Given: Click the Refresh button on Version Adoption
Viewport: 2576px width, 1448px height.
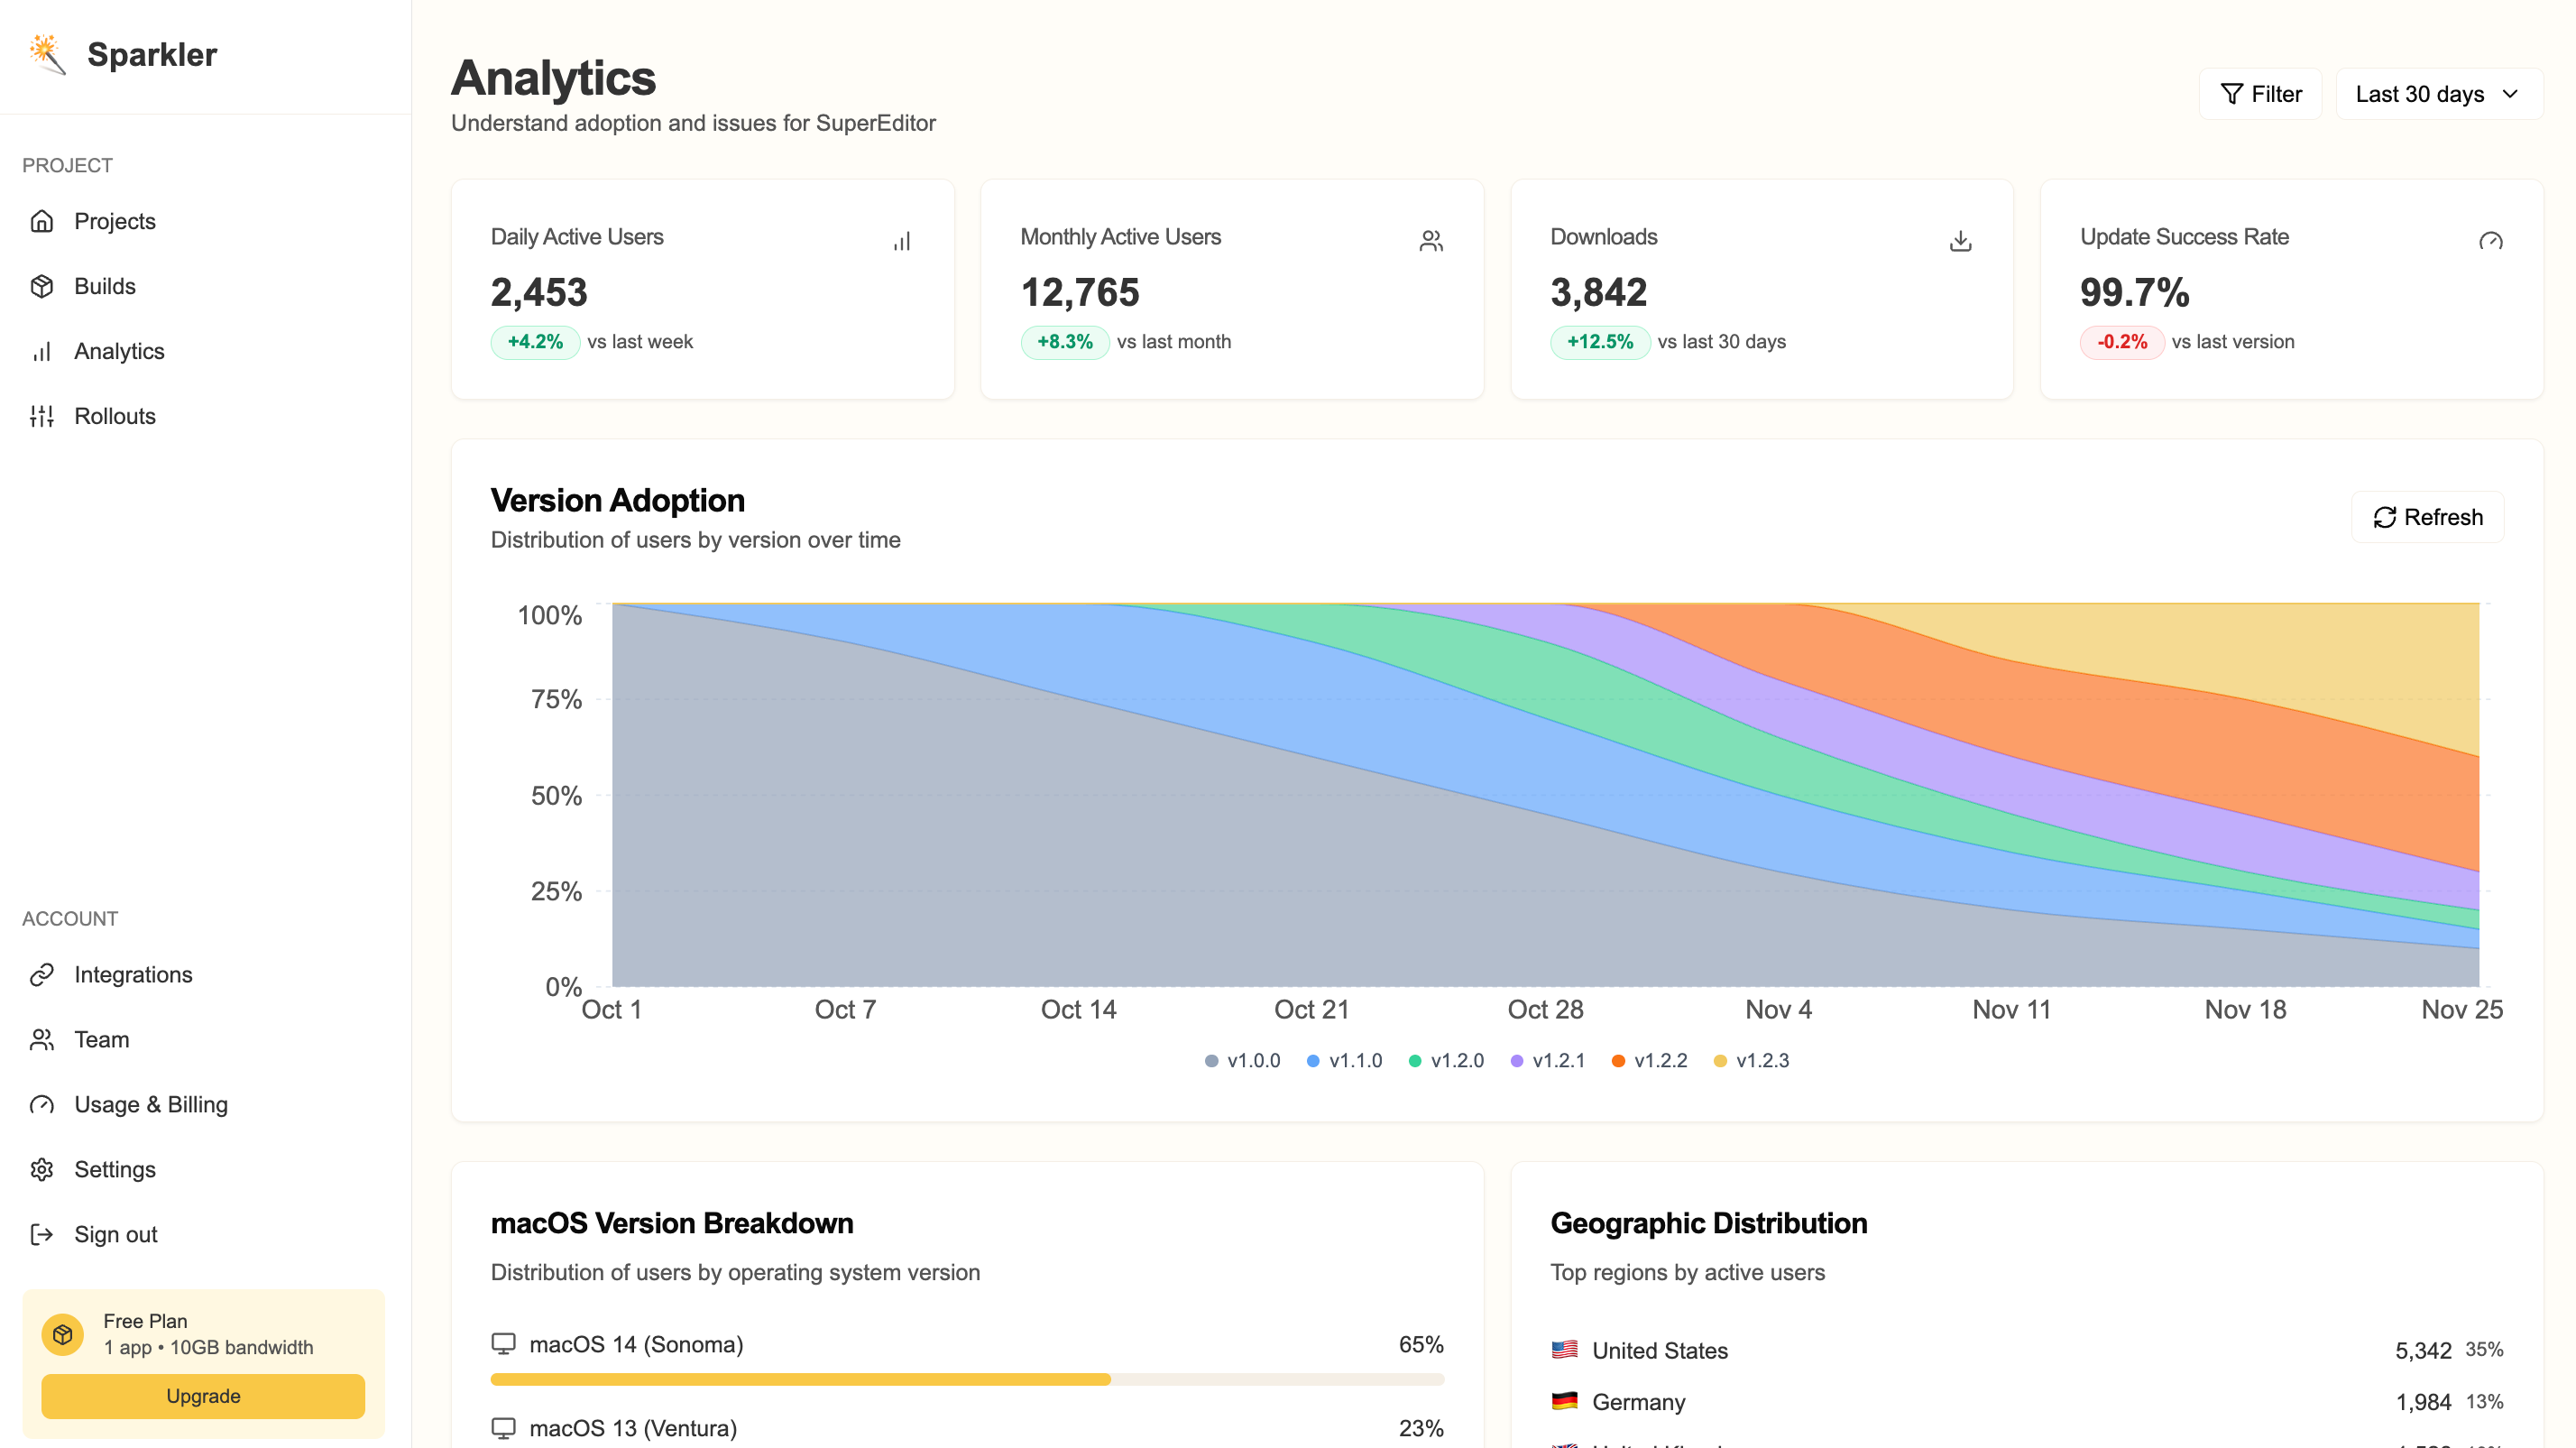Looking at the screenshot, I should (x=2427, y=517).
